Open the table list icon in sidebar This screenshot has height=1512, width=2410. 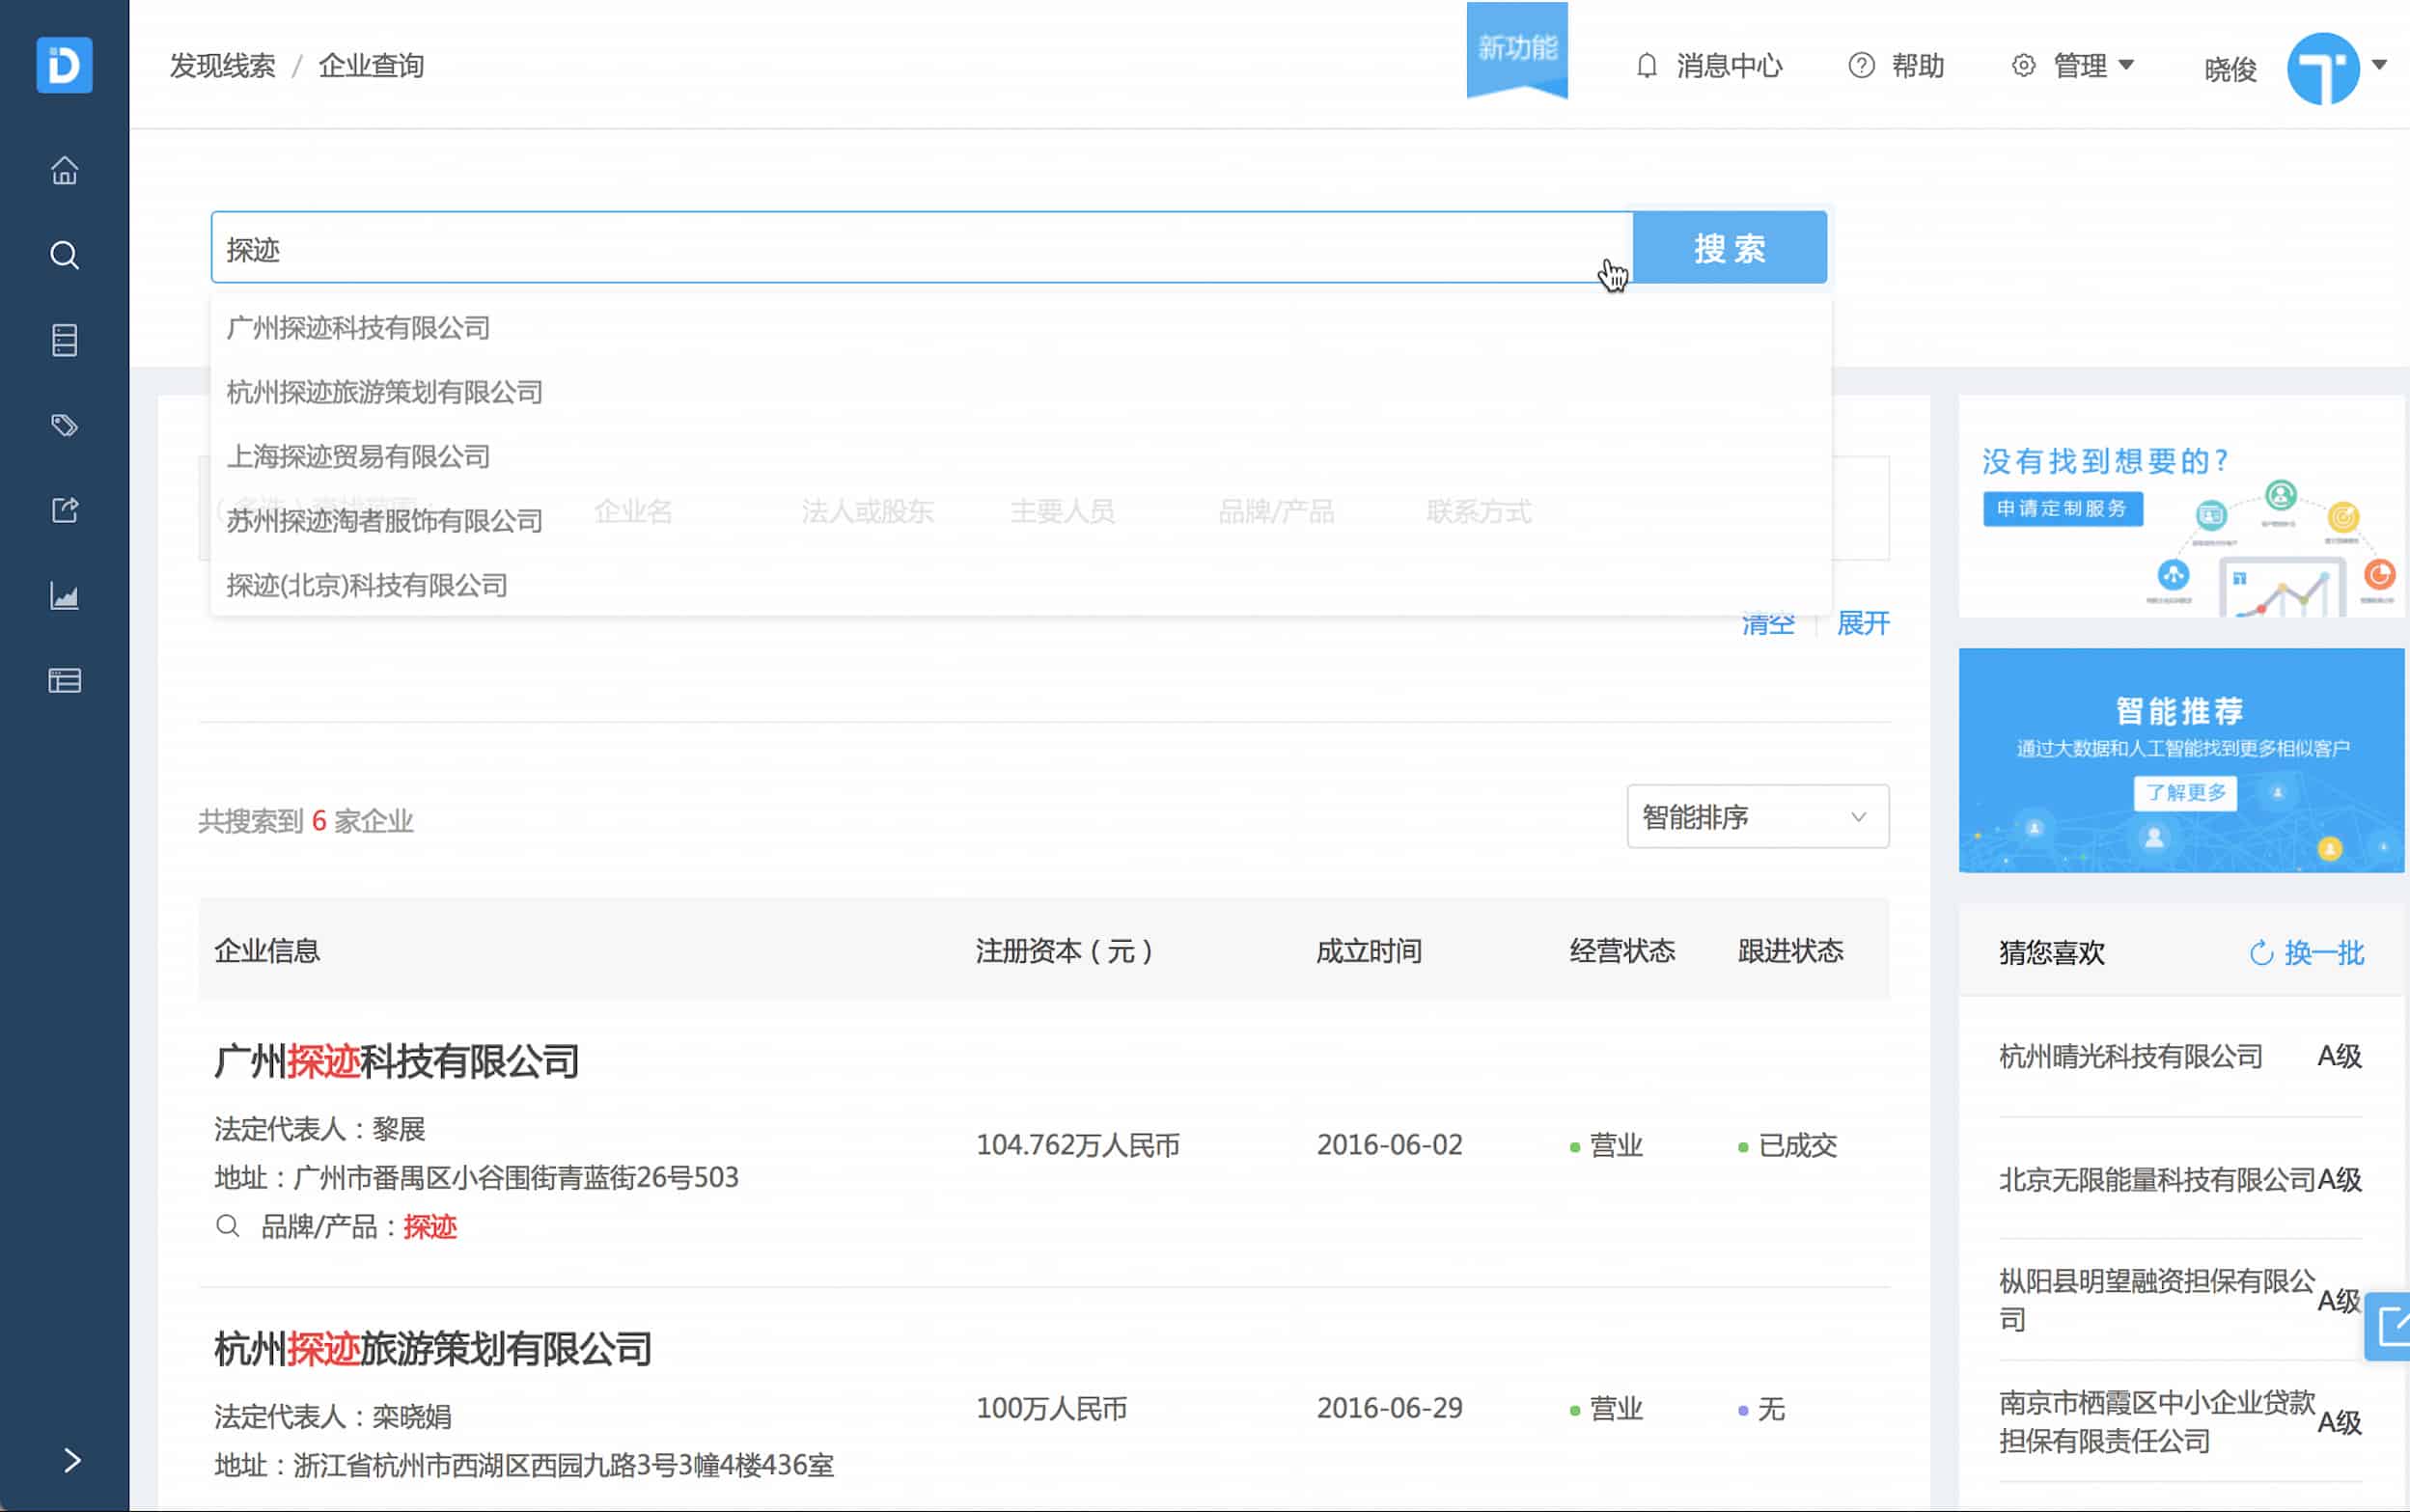coord(64,681)
